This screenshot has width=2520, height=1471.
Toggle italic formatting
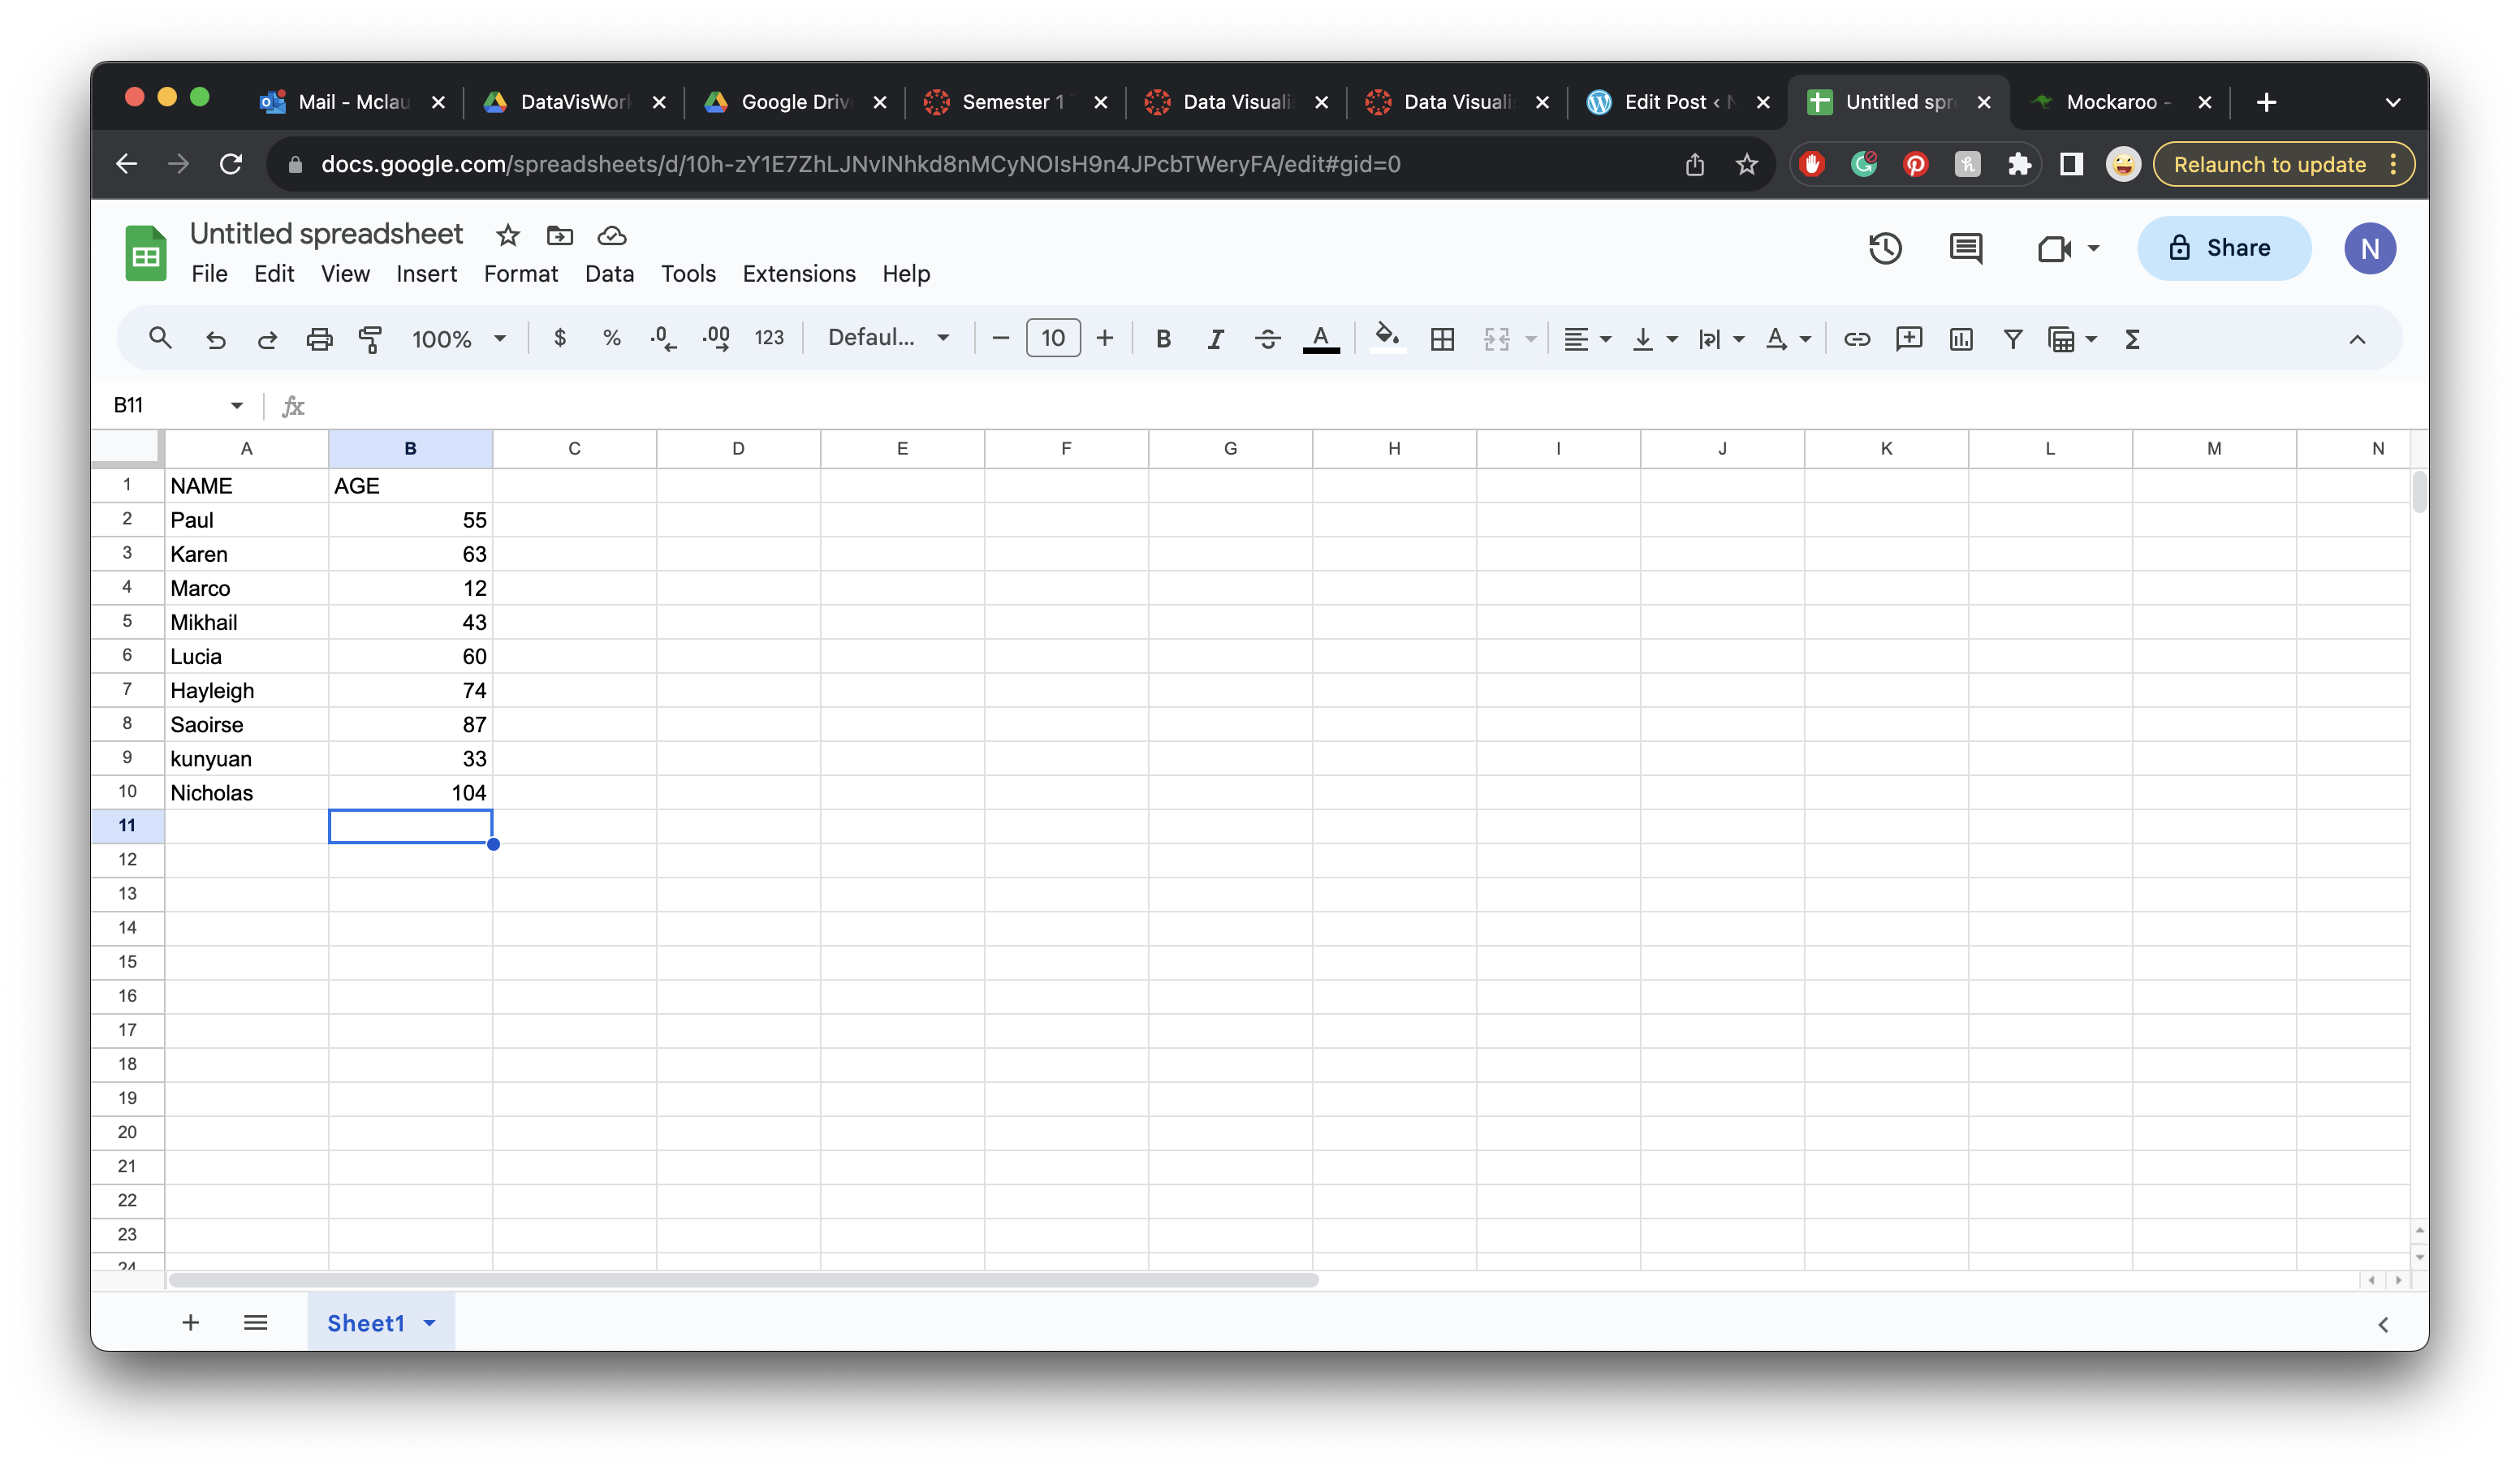point(1215,339)
